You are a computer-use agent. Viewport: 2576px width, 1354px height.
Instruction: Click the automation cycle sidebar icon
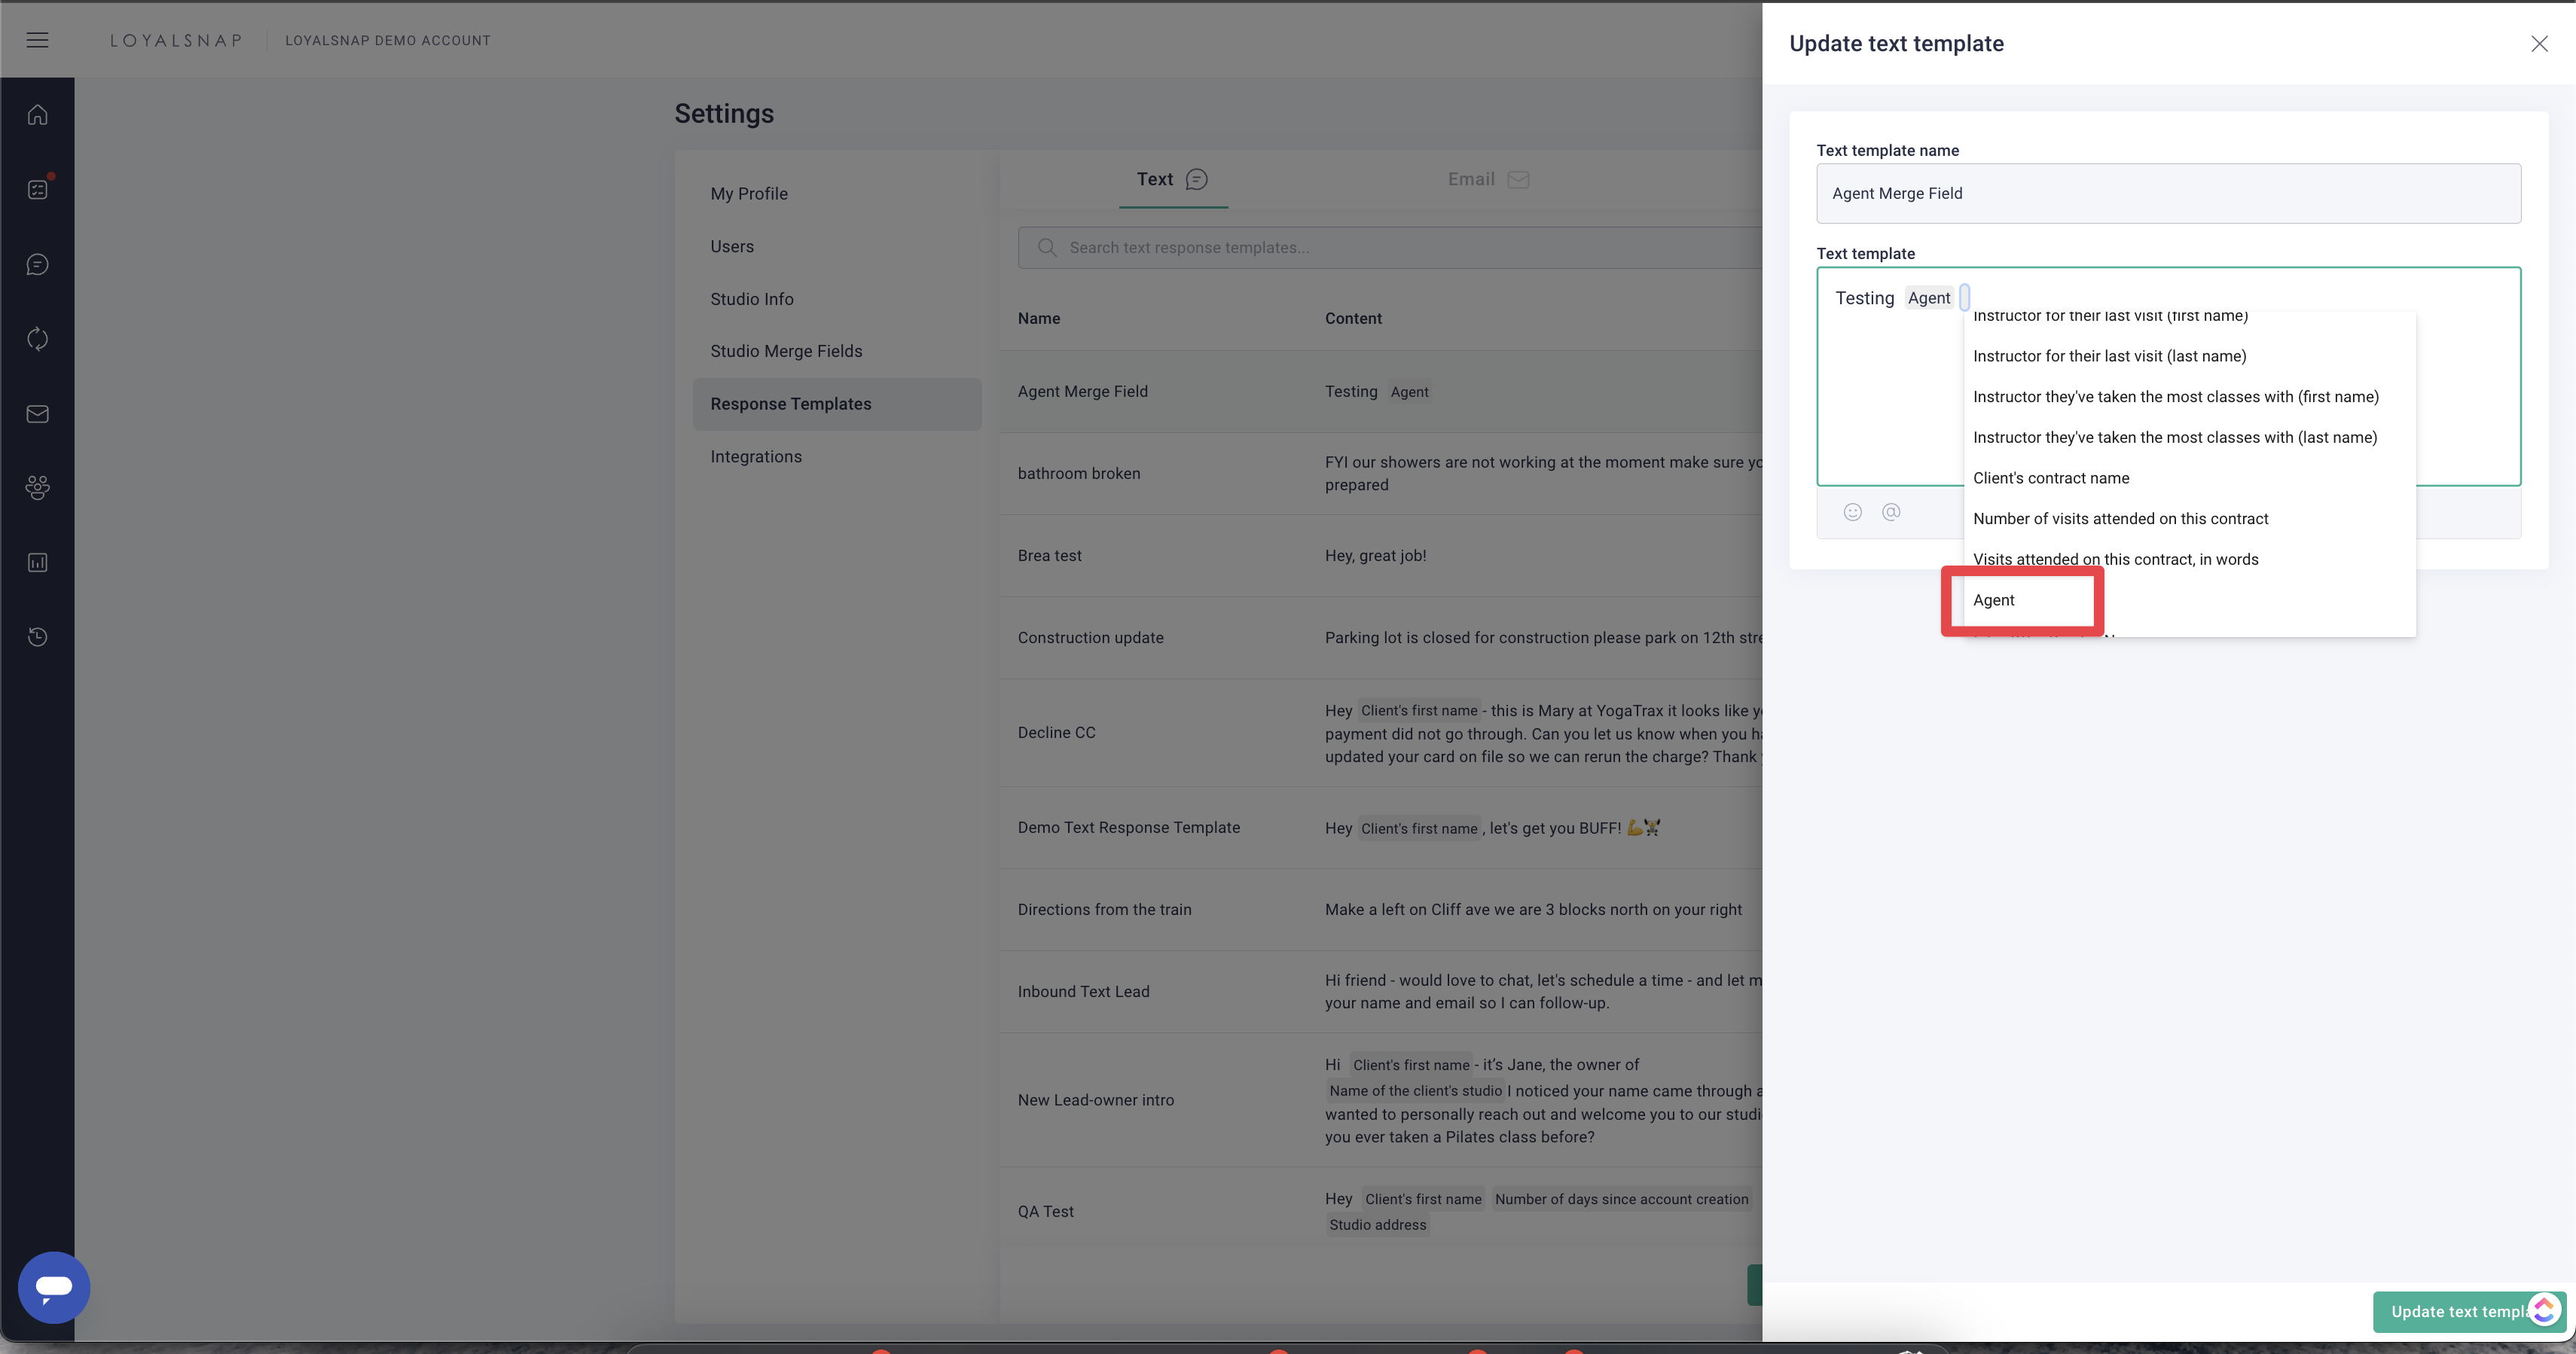click(37, 339)
